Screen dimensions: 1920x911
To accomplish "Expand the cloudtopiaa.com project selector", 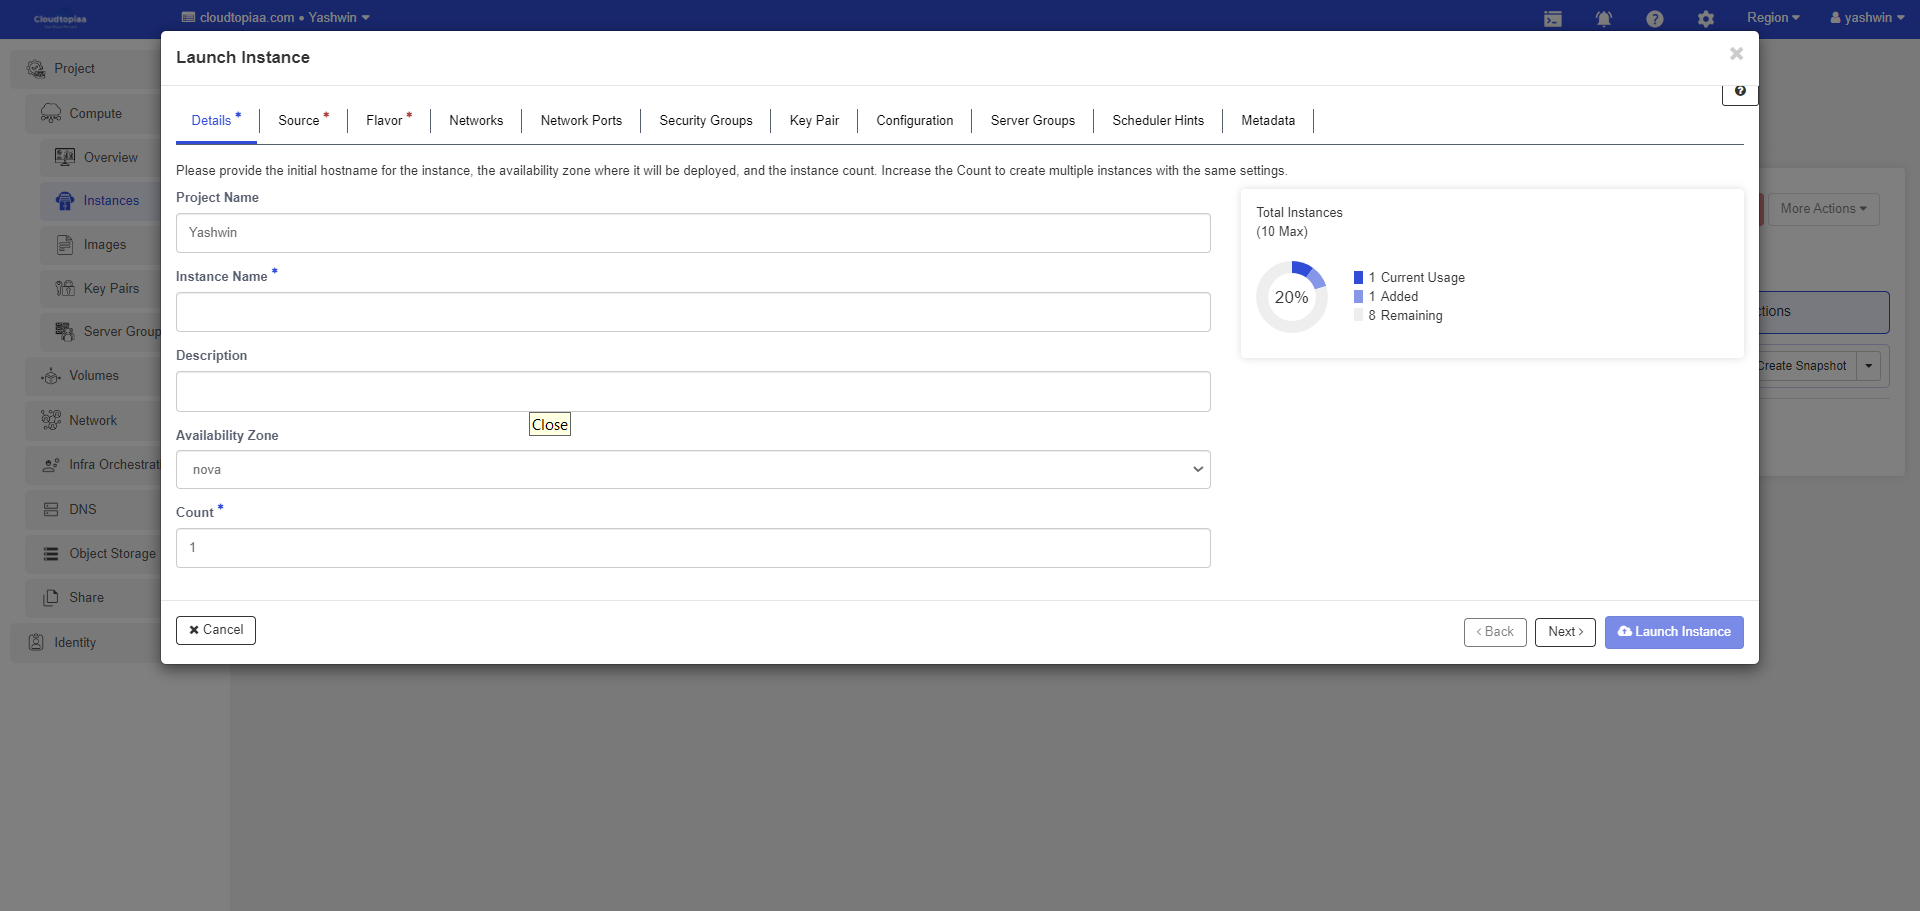I will (276, 18).
